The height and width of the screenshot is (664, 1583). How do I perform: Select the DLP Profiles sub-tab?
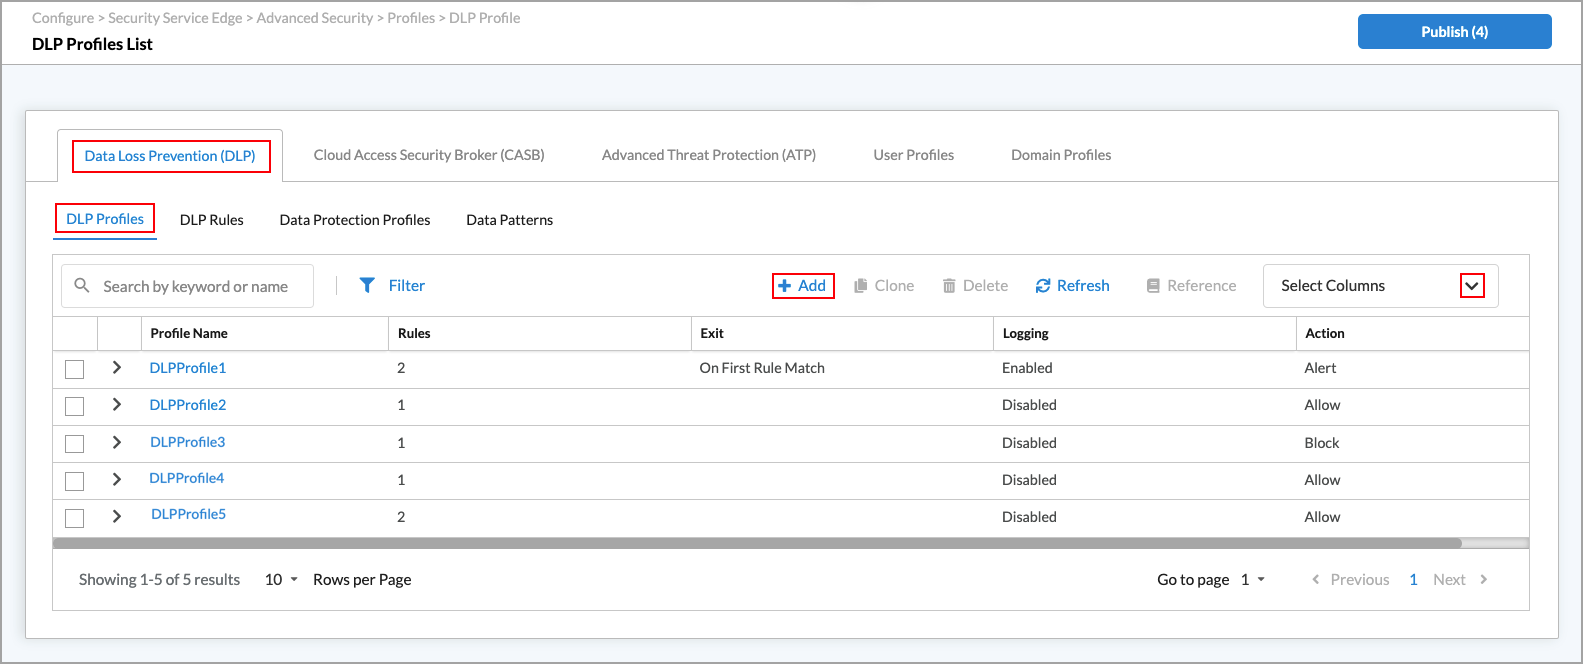105,219
